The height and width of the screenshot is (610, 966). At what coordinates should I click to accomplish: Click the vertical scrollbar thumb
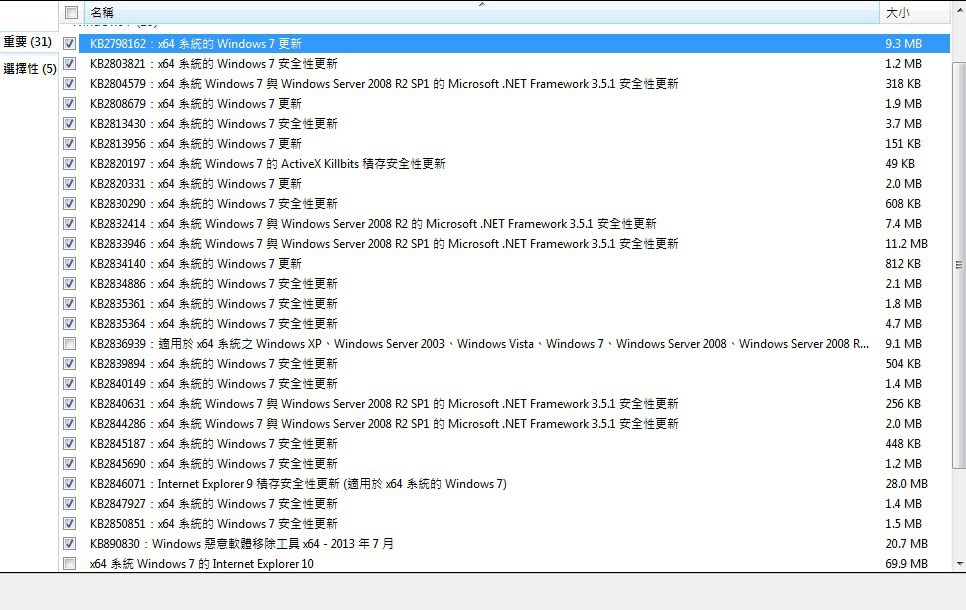959,265
